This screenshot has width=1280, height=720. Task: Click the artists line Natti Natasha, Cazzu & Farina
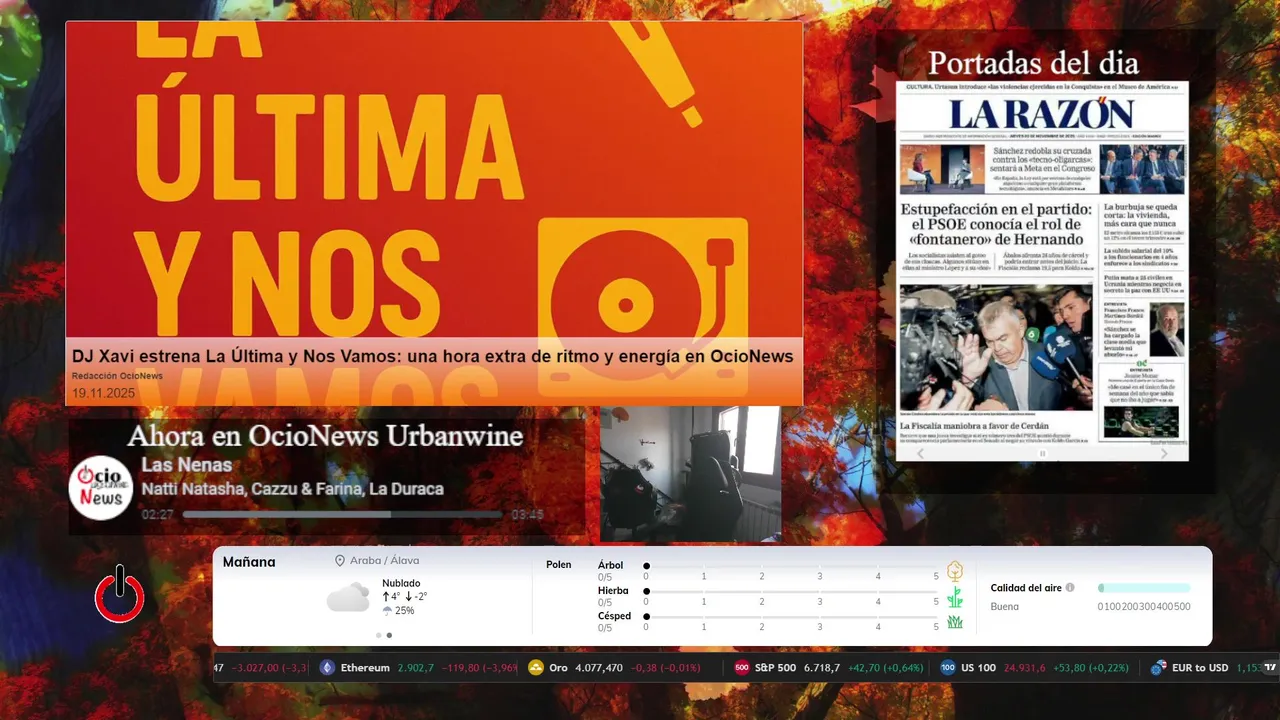(x=292, y=489)
